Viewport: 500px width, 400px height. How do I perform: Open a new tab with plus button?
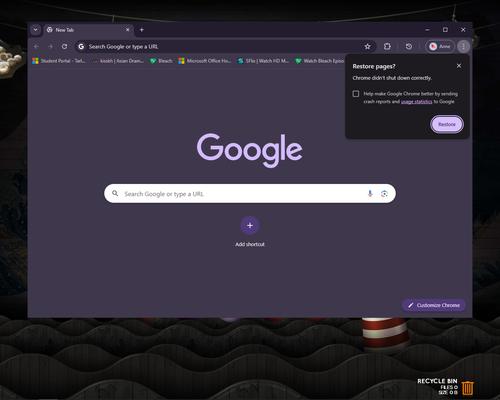click(x=142, y=30)
